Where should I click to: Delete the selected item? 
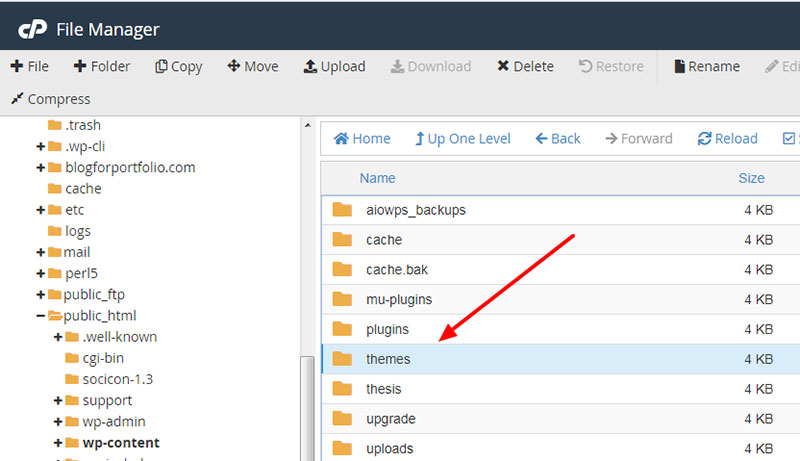[x=526, y=66]
